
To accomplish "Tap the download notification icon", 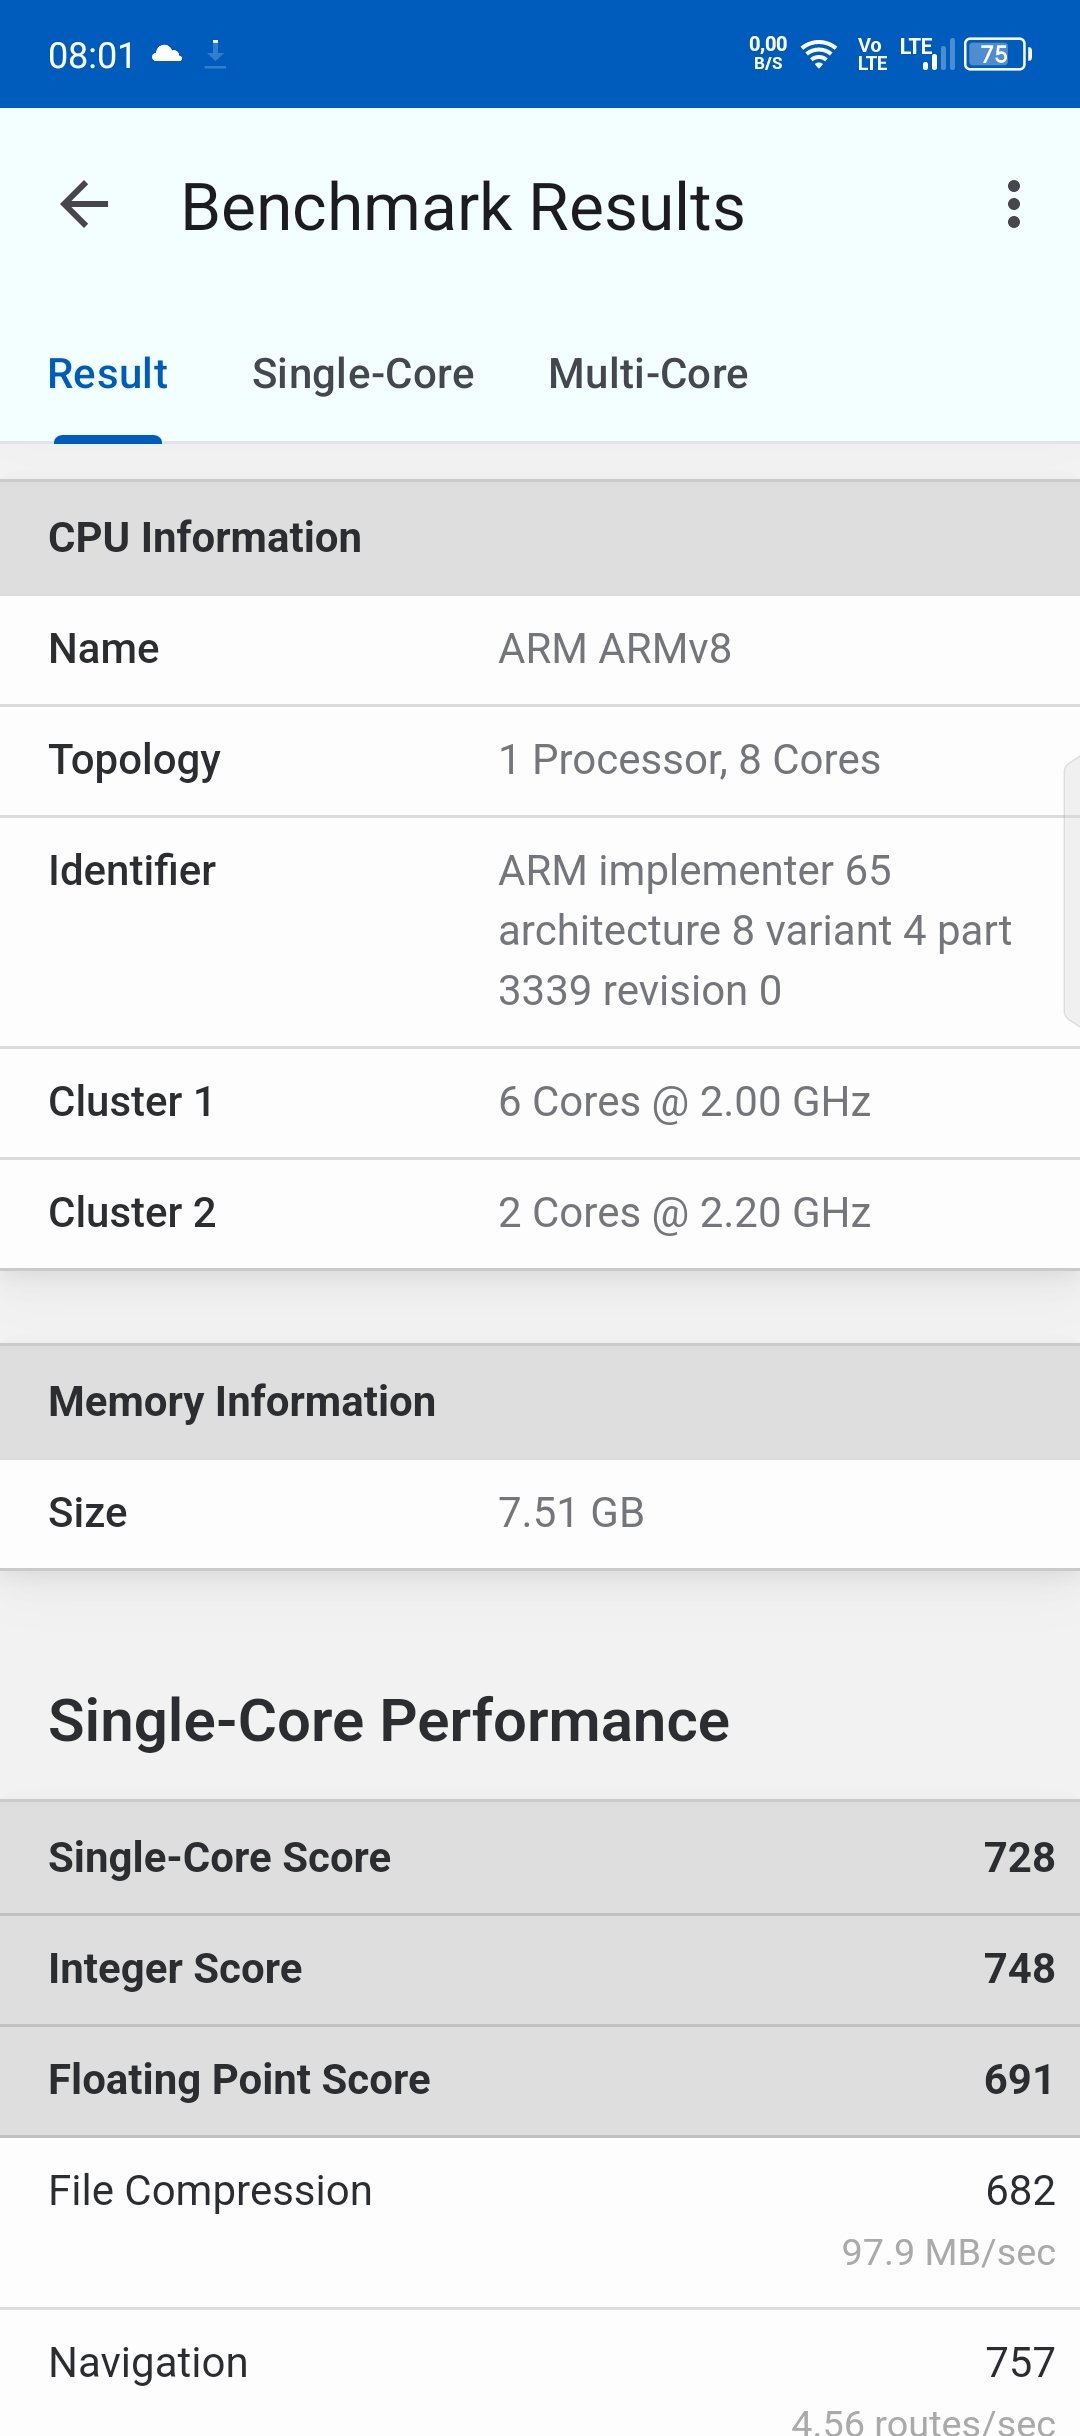I will (x=215, y=54).
